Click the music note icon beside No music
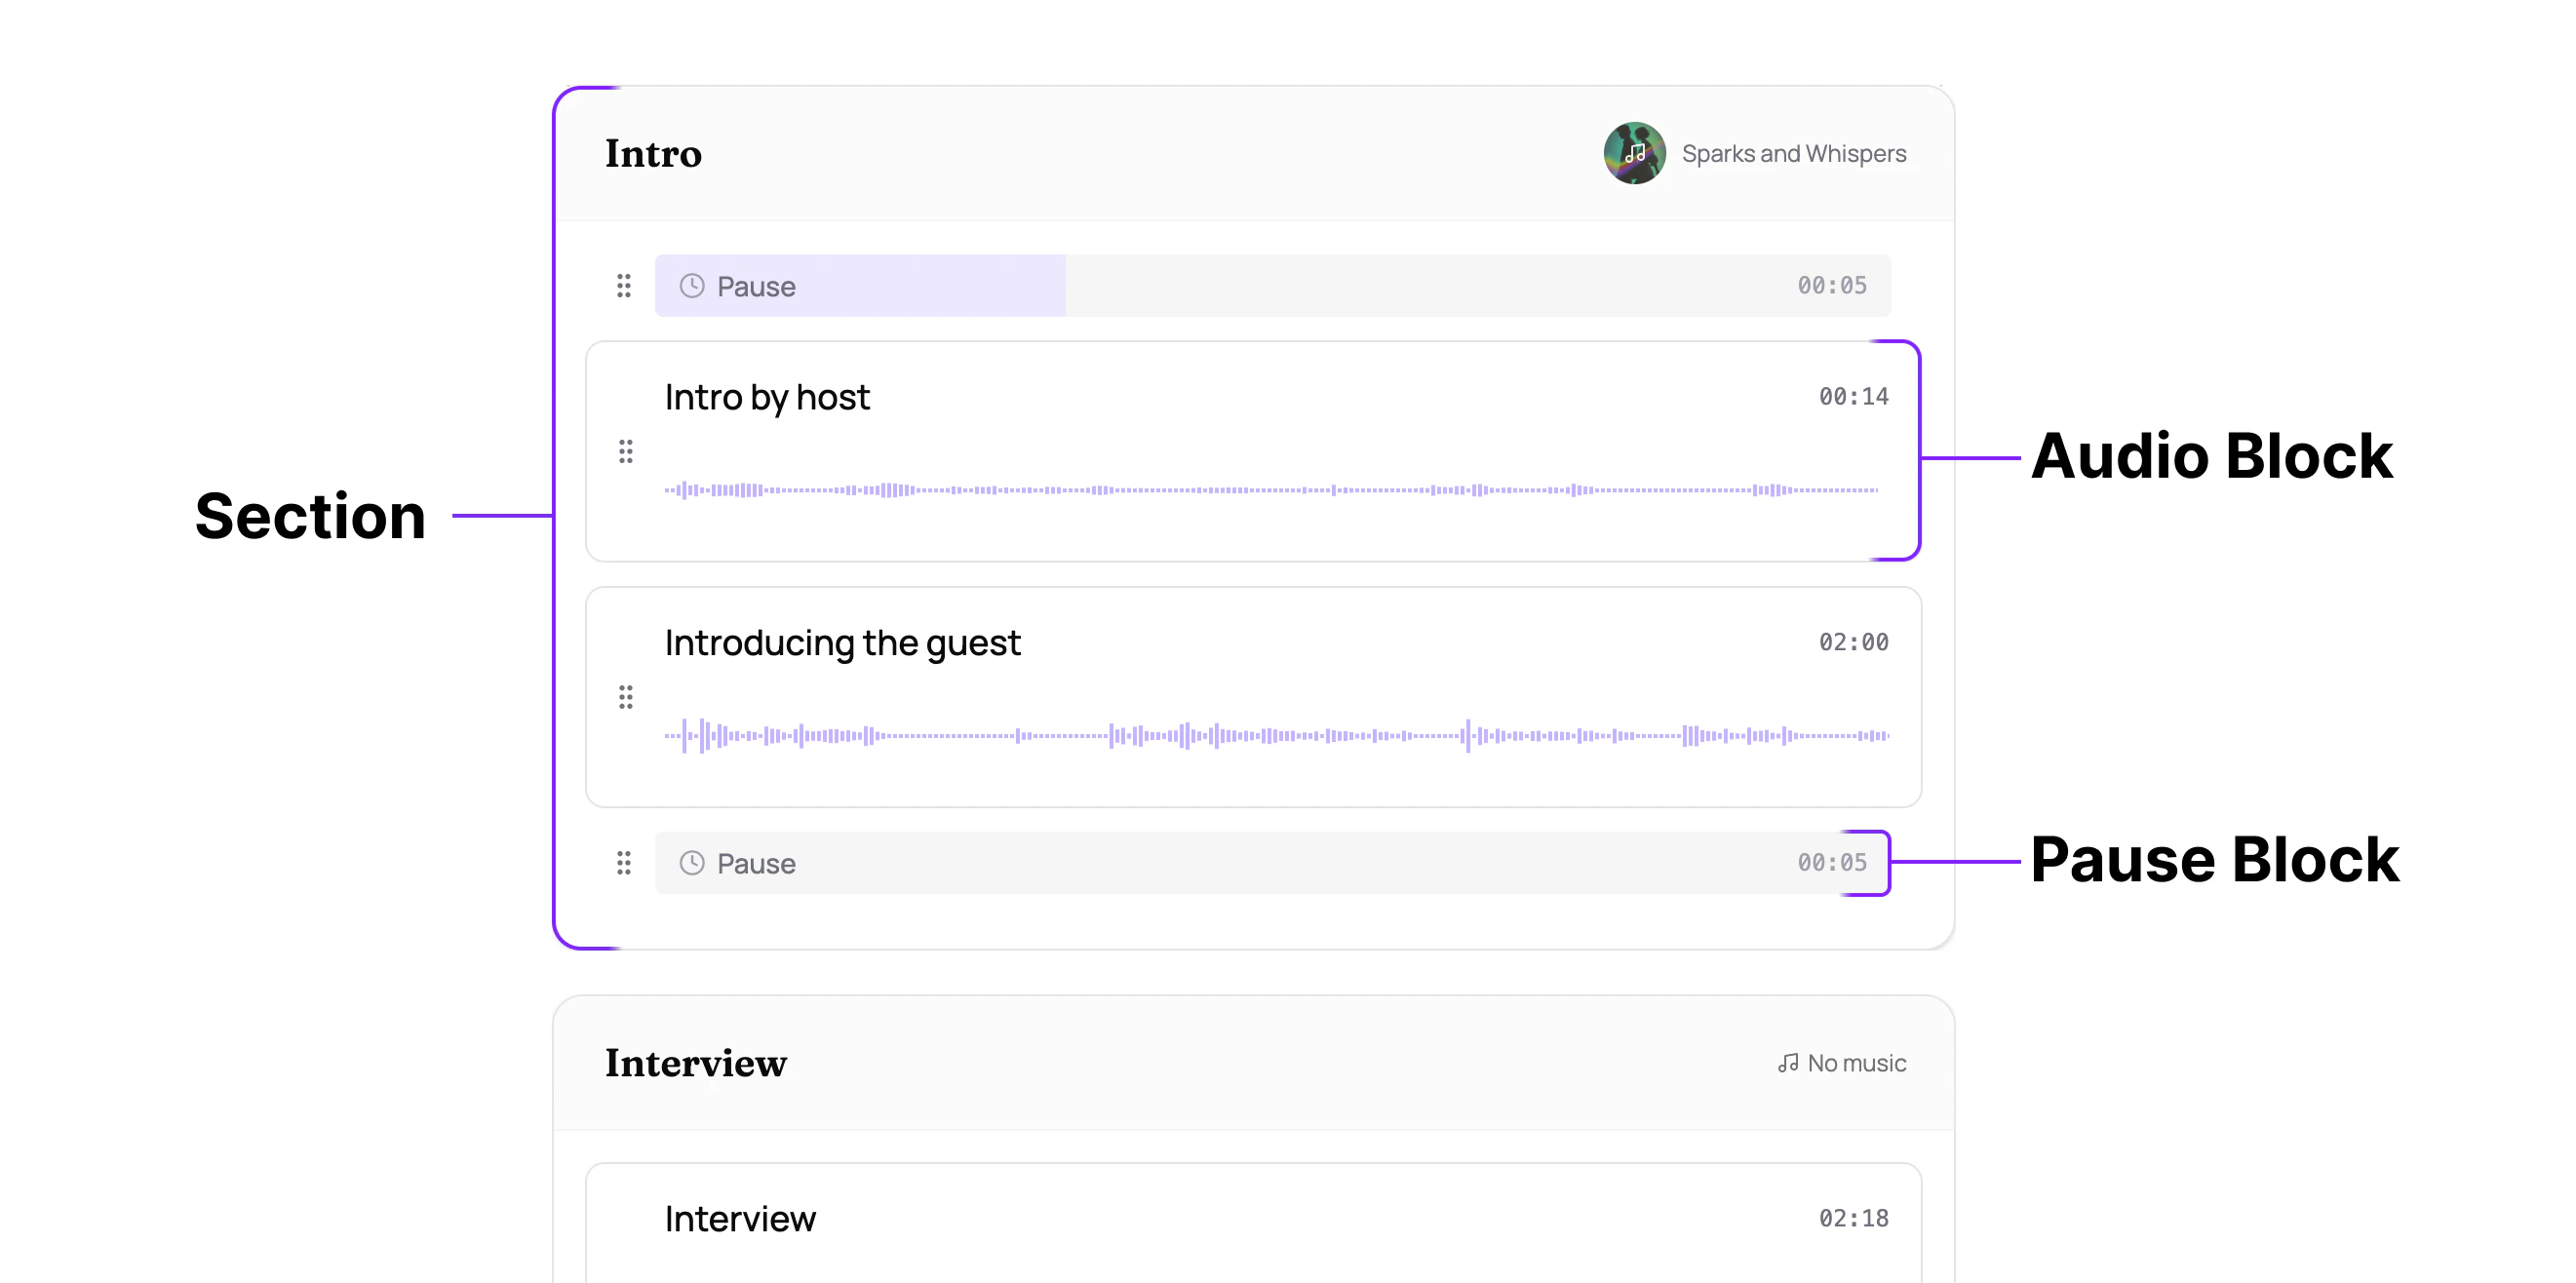The width and height of the screenshot is (2576, 1283). pyautogui.click(x=1787, y=1062)
